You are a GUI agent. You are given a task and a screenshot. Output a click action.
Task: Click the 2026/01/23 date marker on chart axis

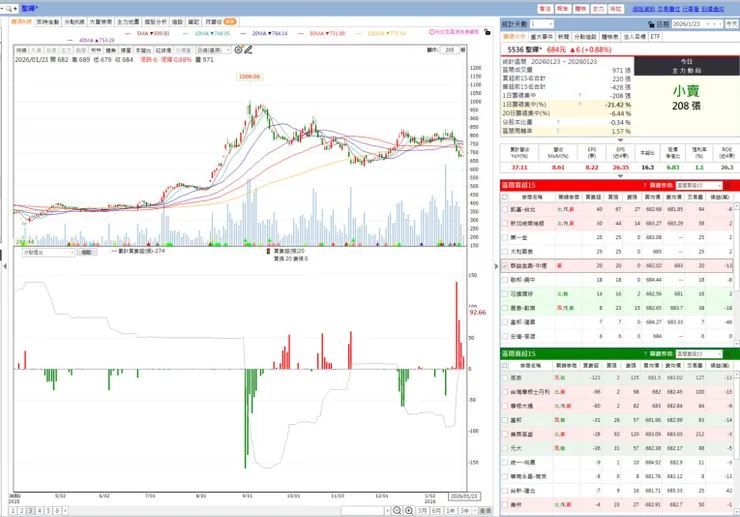coord(464,496)
